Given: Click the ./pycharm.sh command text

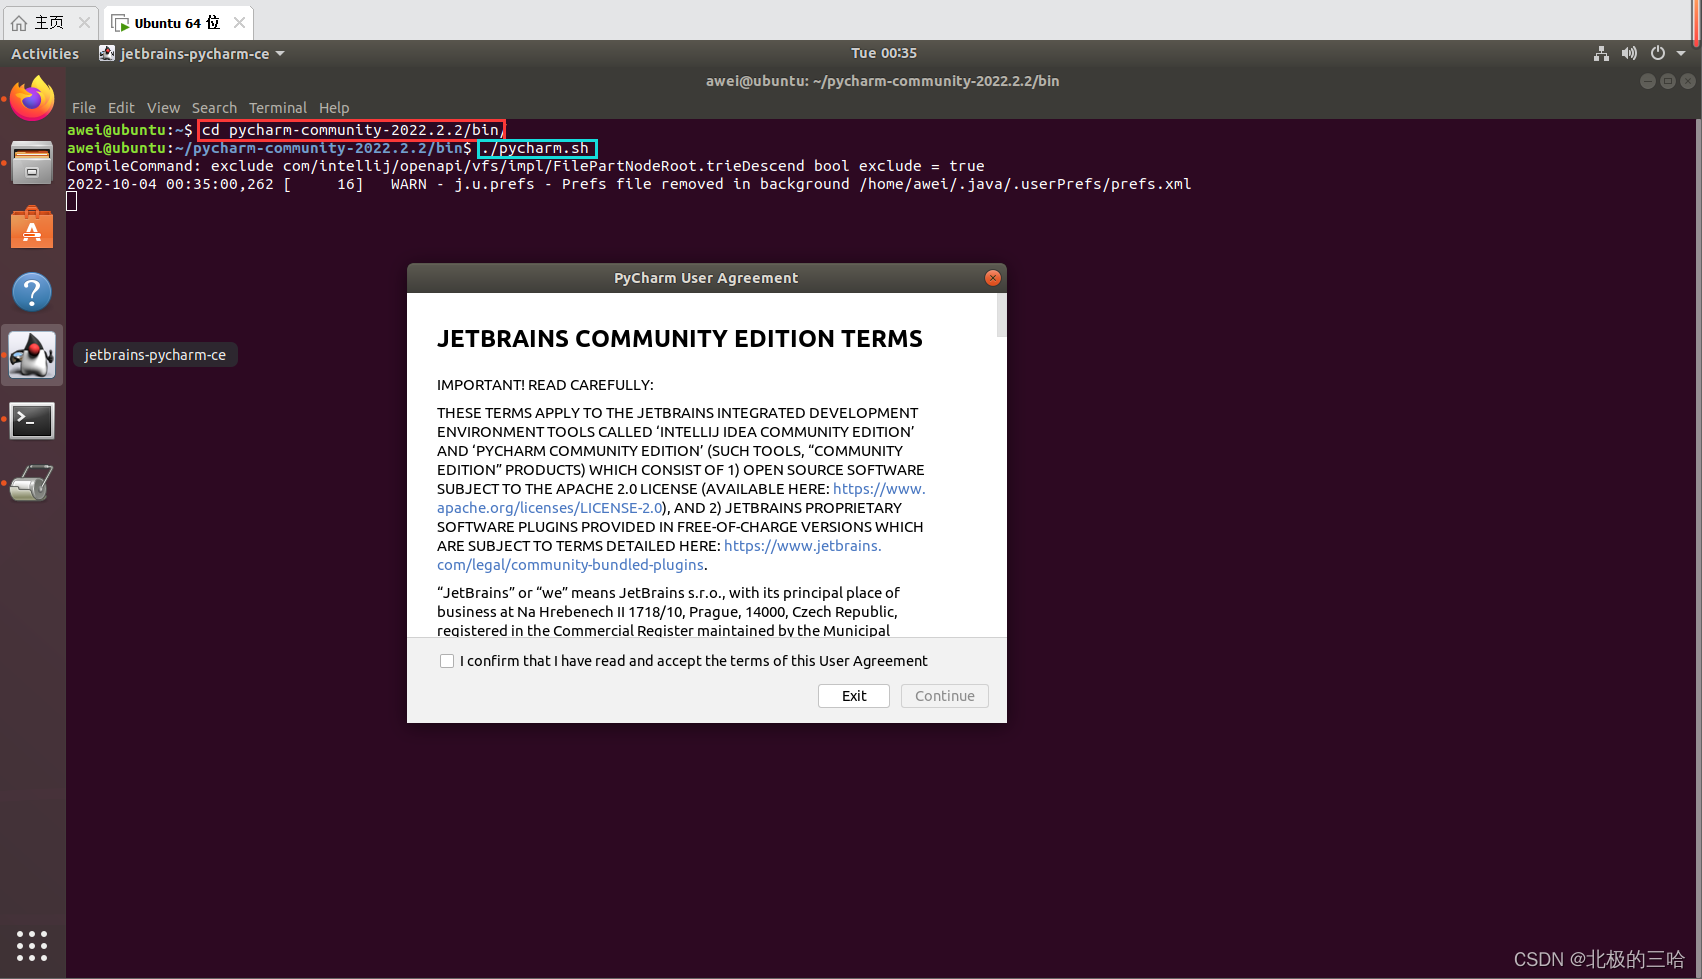Looking at the screenshot, I should point(537,148).
